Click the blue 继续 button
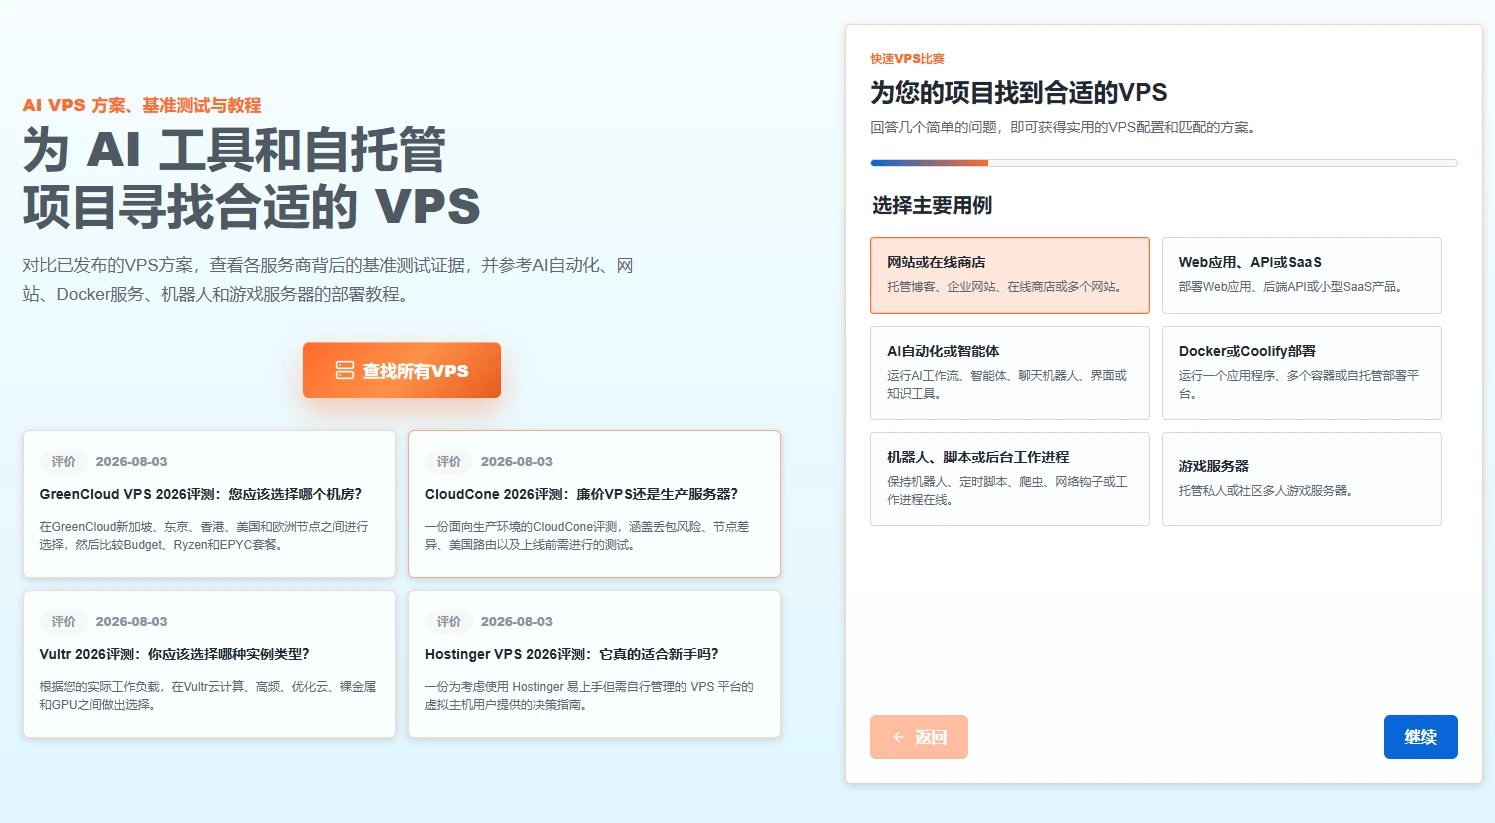The image size is (1495, 823). coord(1420,737)
